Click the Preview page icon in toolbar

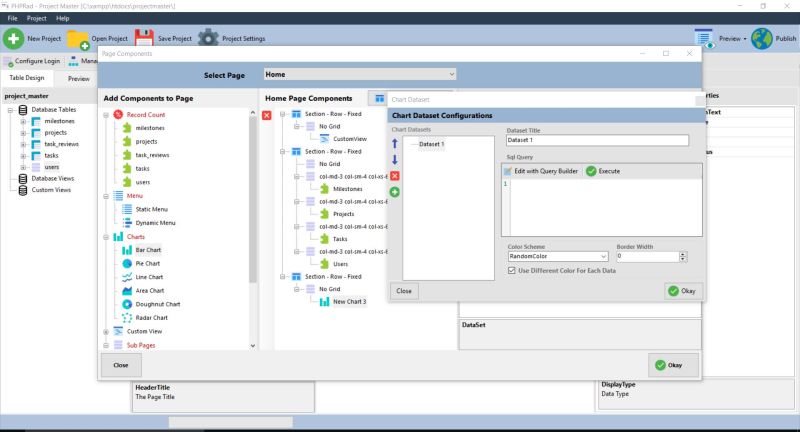704,39
